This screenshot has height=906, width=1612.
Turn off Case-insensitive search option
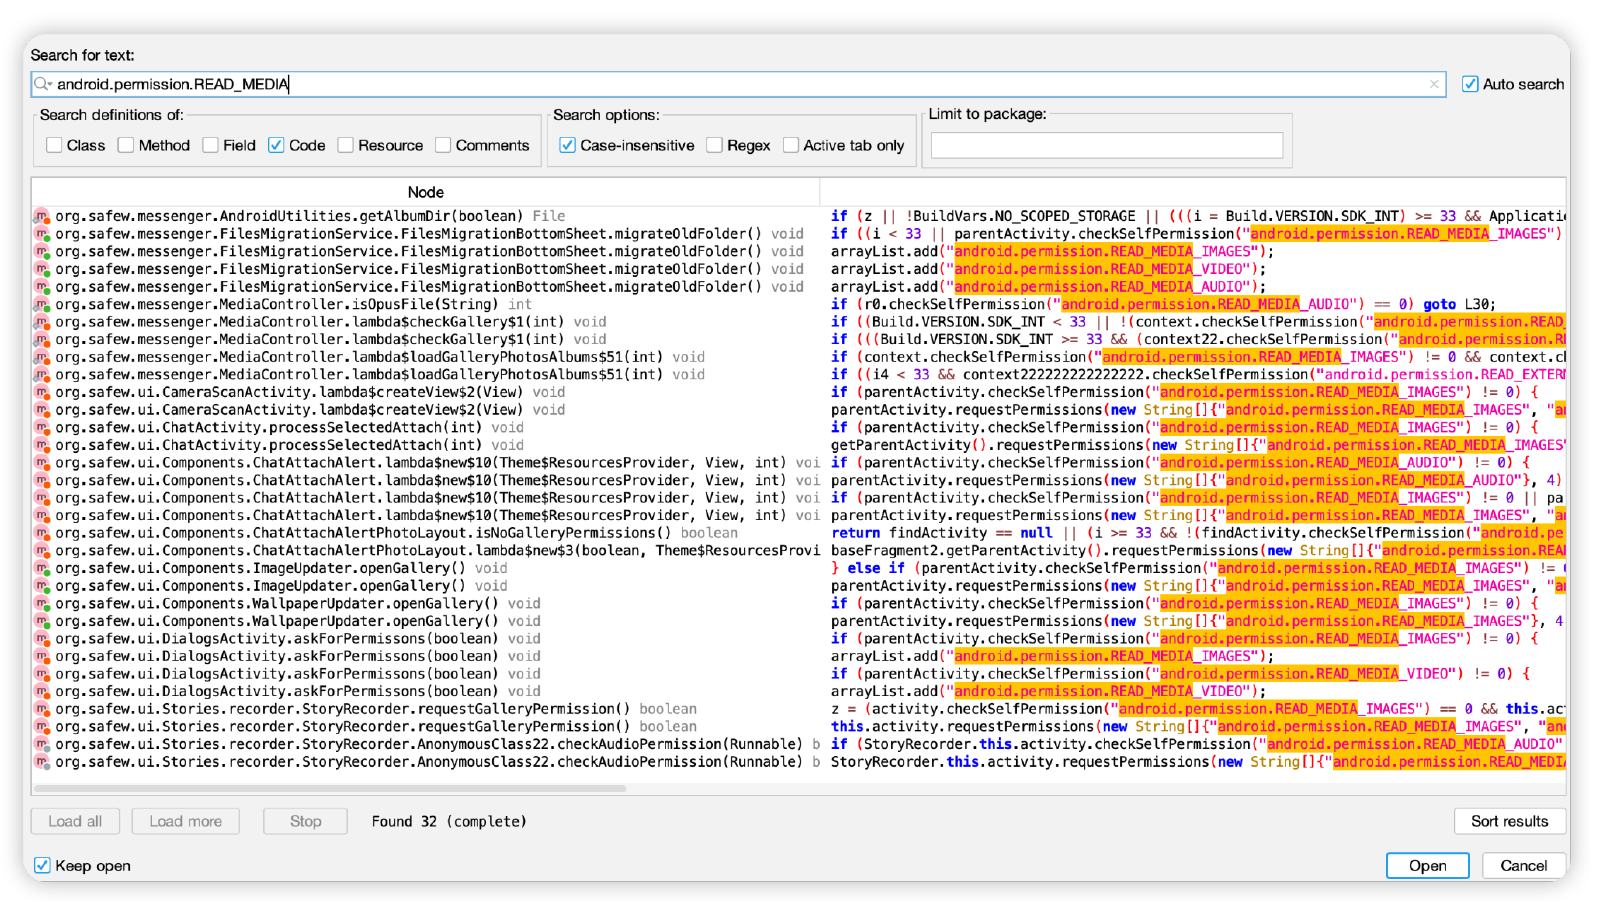pos(567,145)
